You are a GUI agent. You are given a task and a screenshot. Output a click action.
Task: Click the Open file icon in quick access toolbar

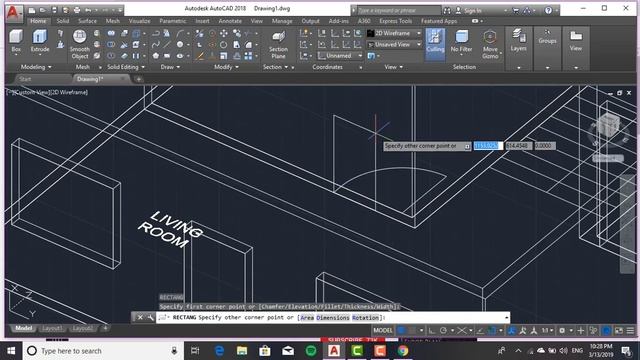(x=43, y=10)
